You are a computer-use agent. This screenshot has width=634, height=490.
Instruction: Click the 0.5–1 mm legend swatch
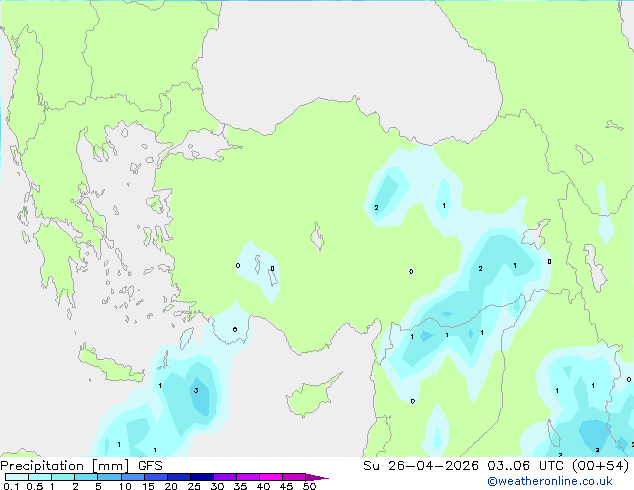(x=40, y=477)
